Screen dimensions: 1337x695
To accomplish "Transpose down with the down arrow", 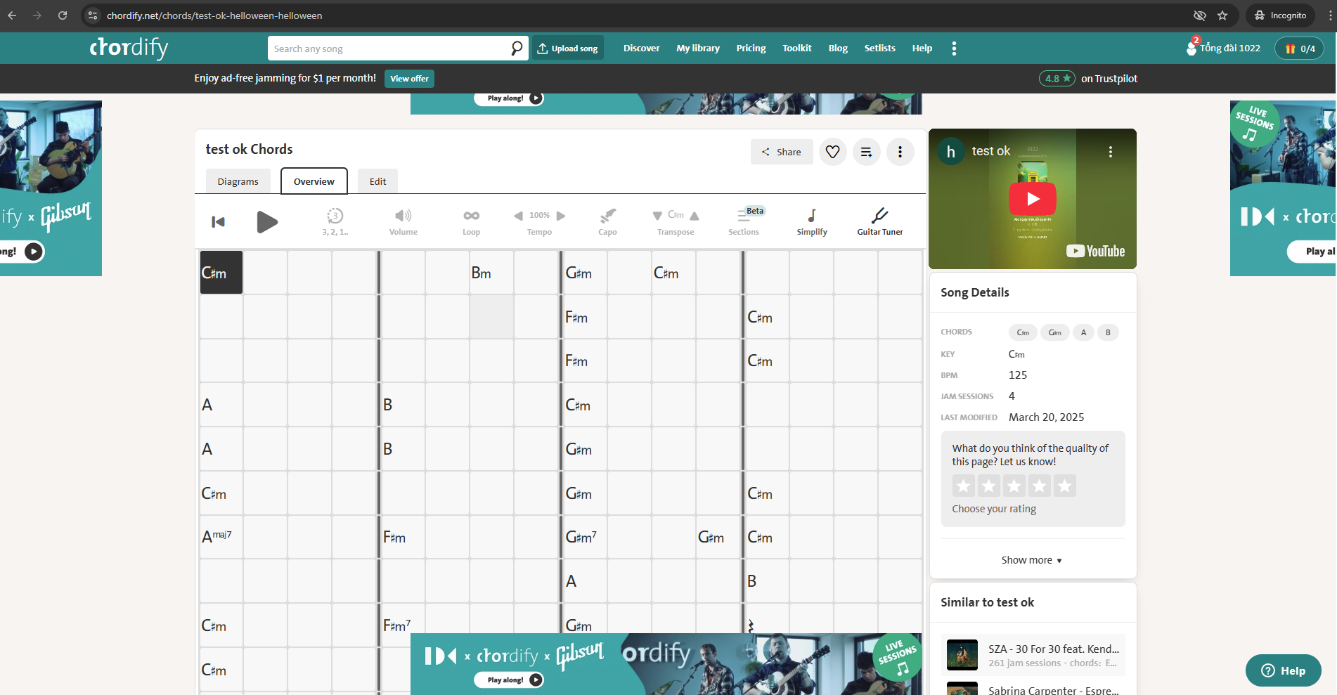I will point(657,215).
